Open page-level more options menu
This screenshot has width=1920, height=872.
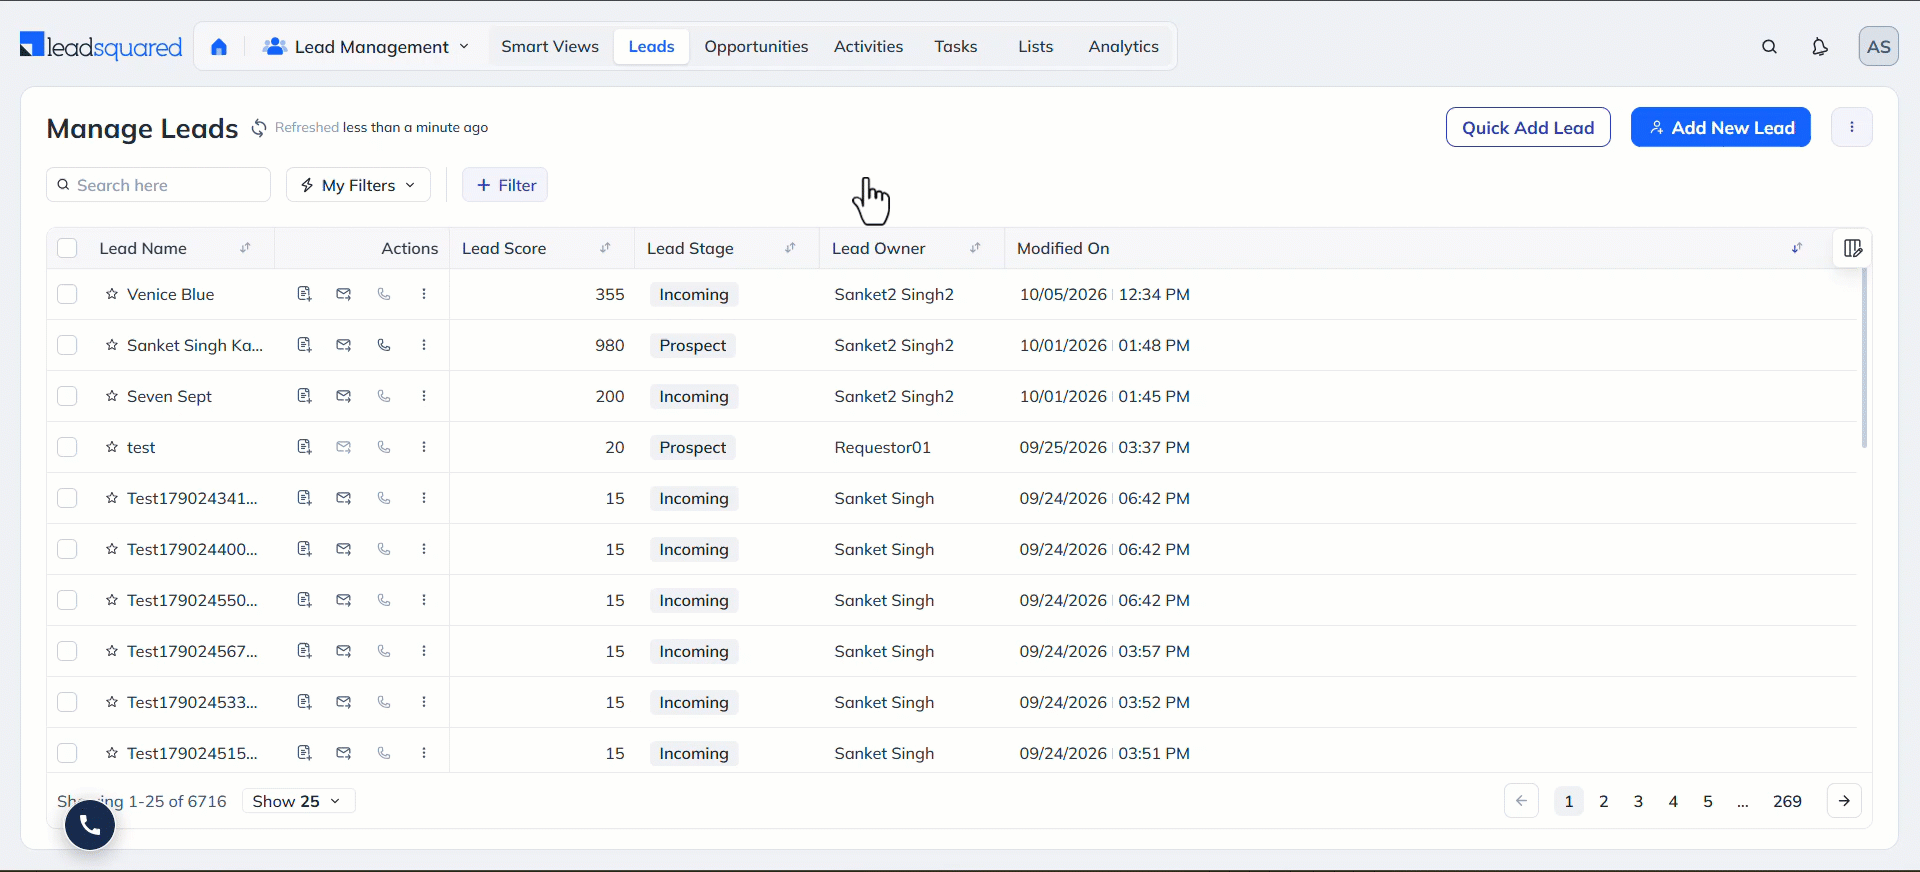coord(1852,127)
